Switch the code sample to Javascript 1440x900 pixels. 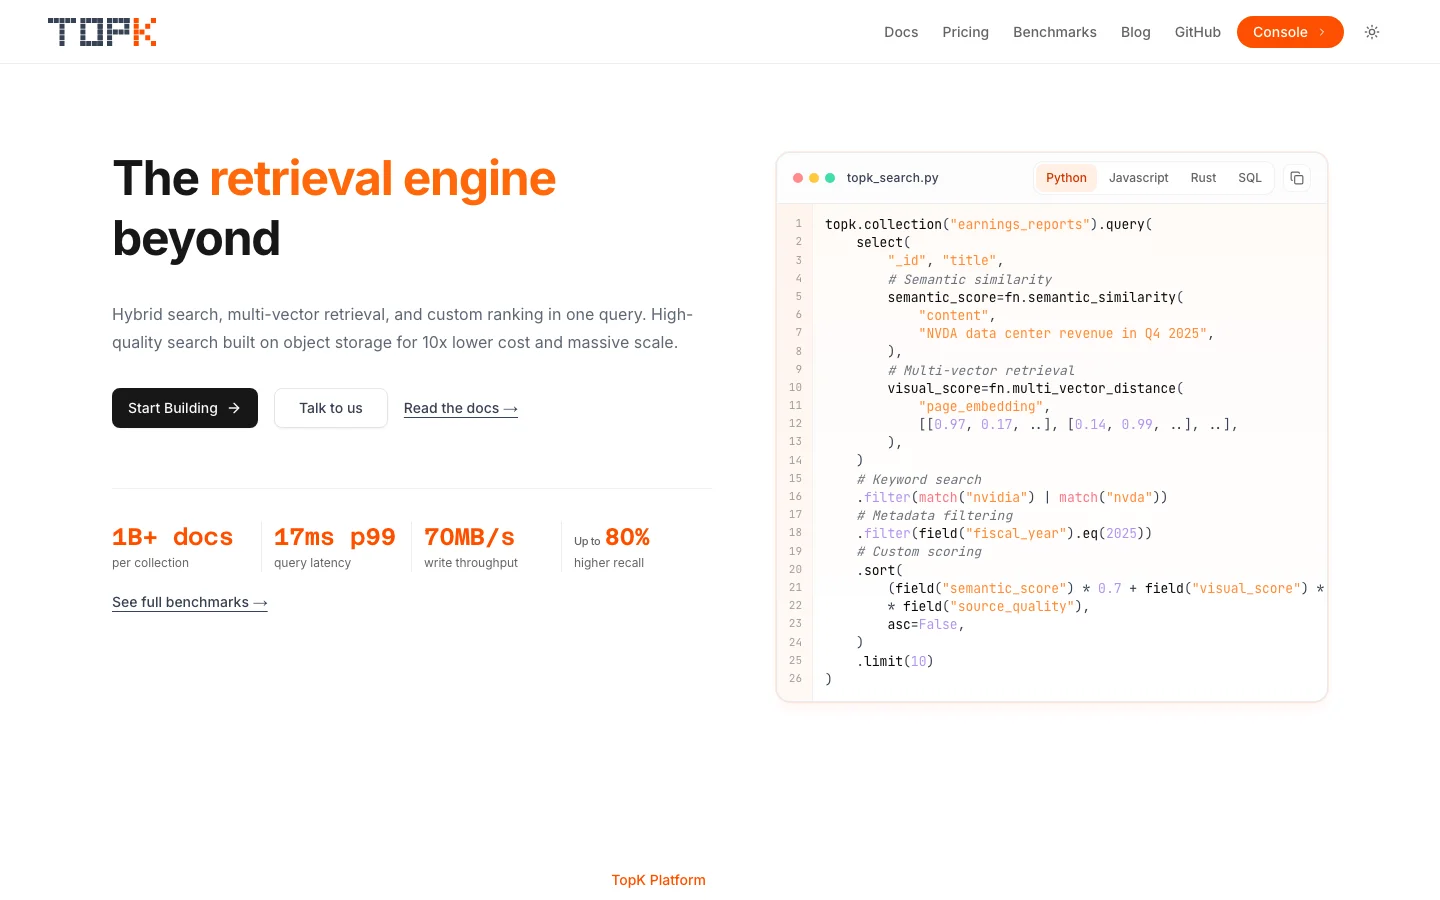coord(1139,178)
